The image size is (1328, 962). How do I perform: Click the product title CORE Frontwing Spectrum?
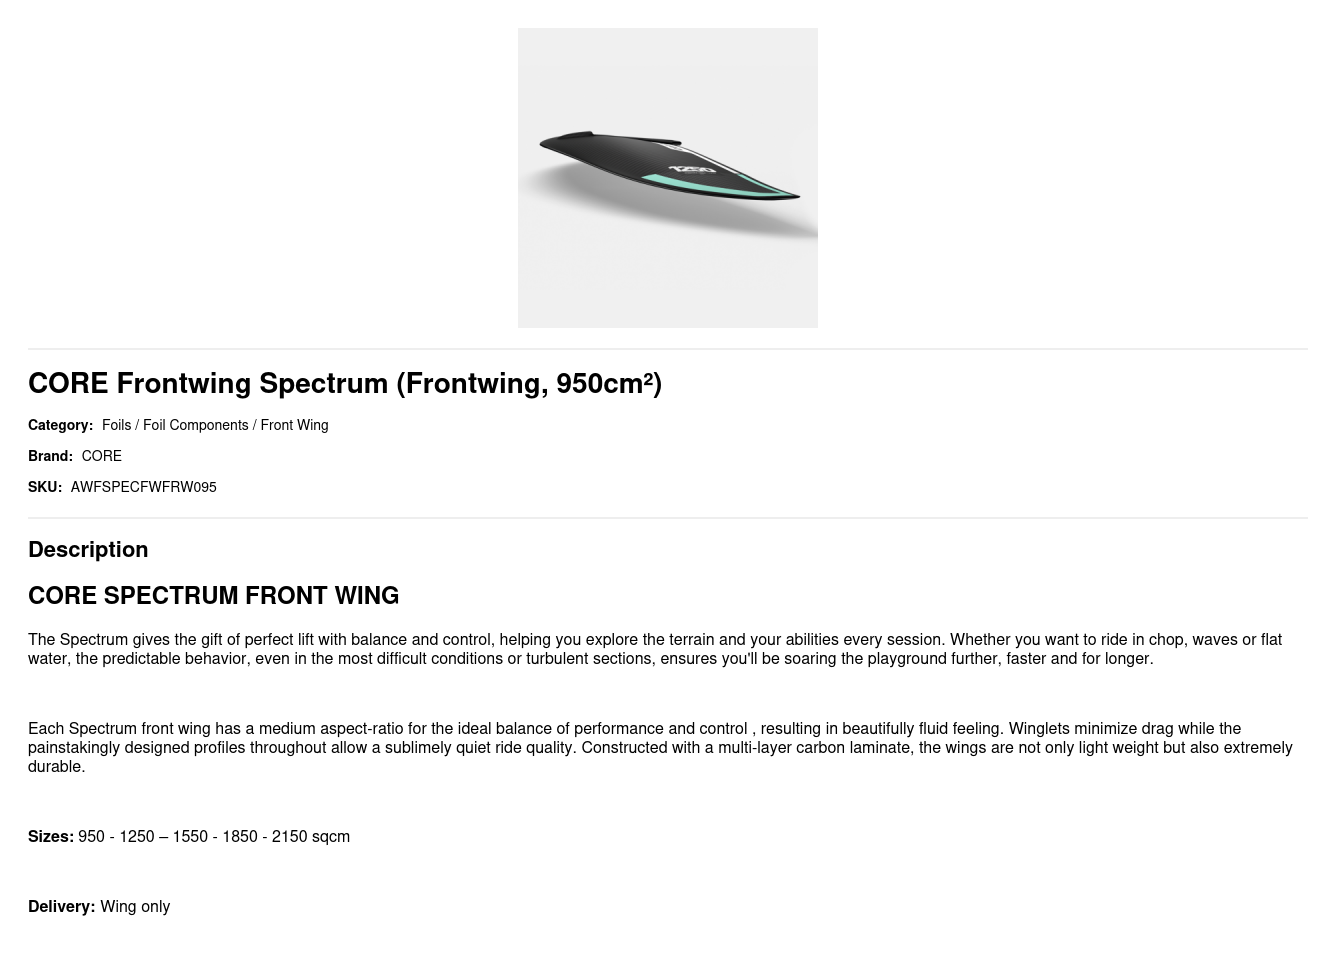344,384
